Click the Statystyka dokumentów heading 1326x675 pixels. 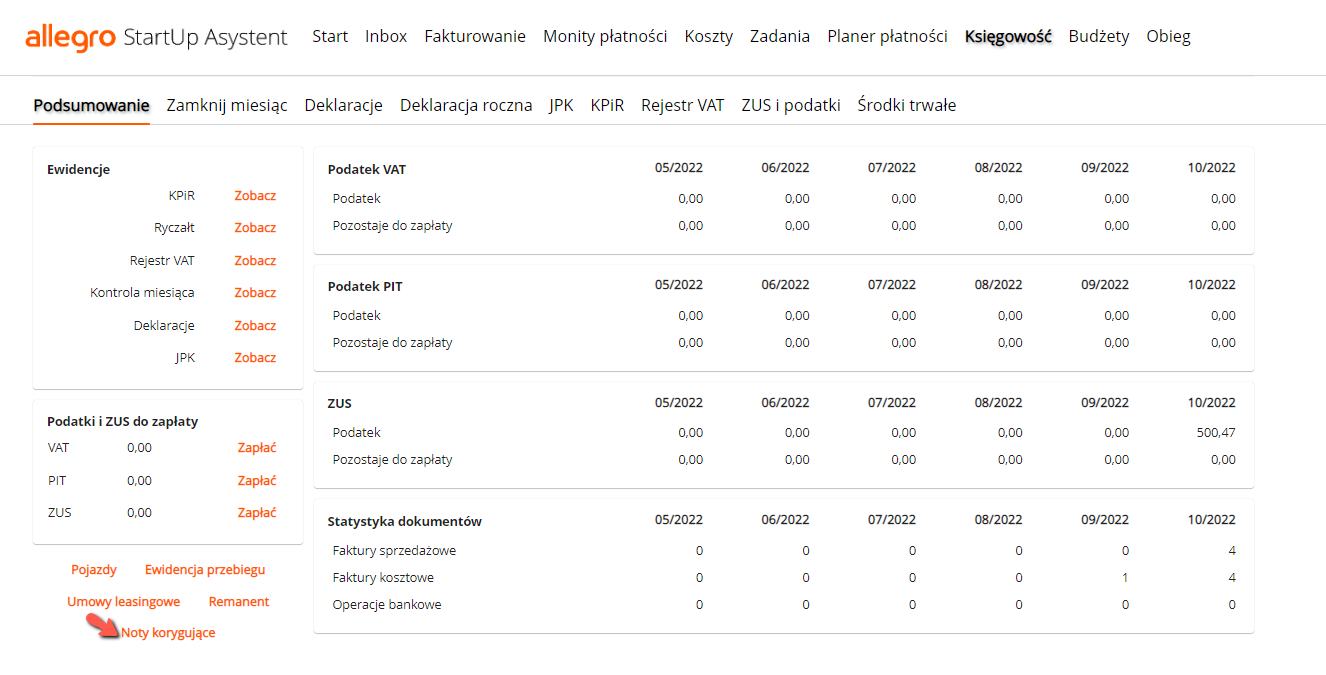405,521
